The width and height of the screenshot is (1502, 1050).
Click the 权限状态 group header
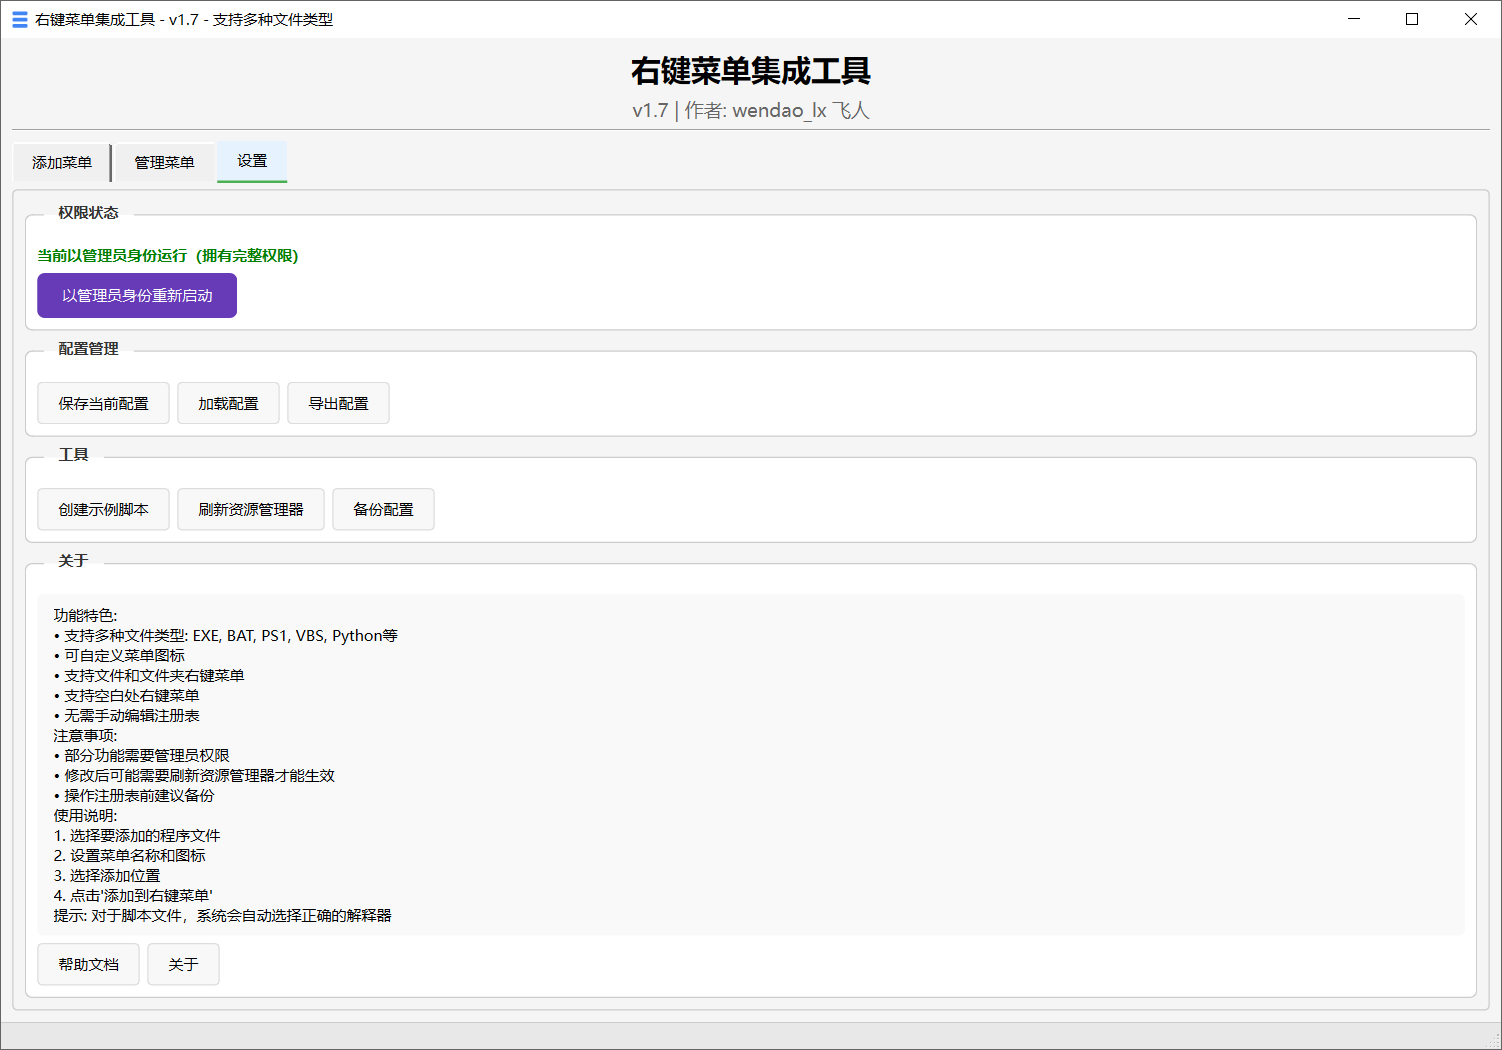tap(90, 213)
